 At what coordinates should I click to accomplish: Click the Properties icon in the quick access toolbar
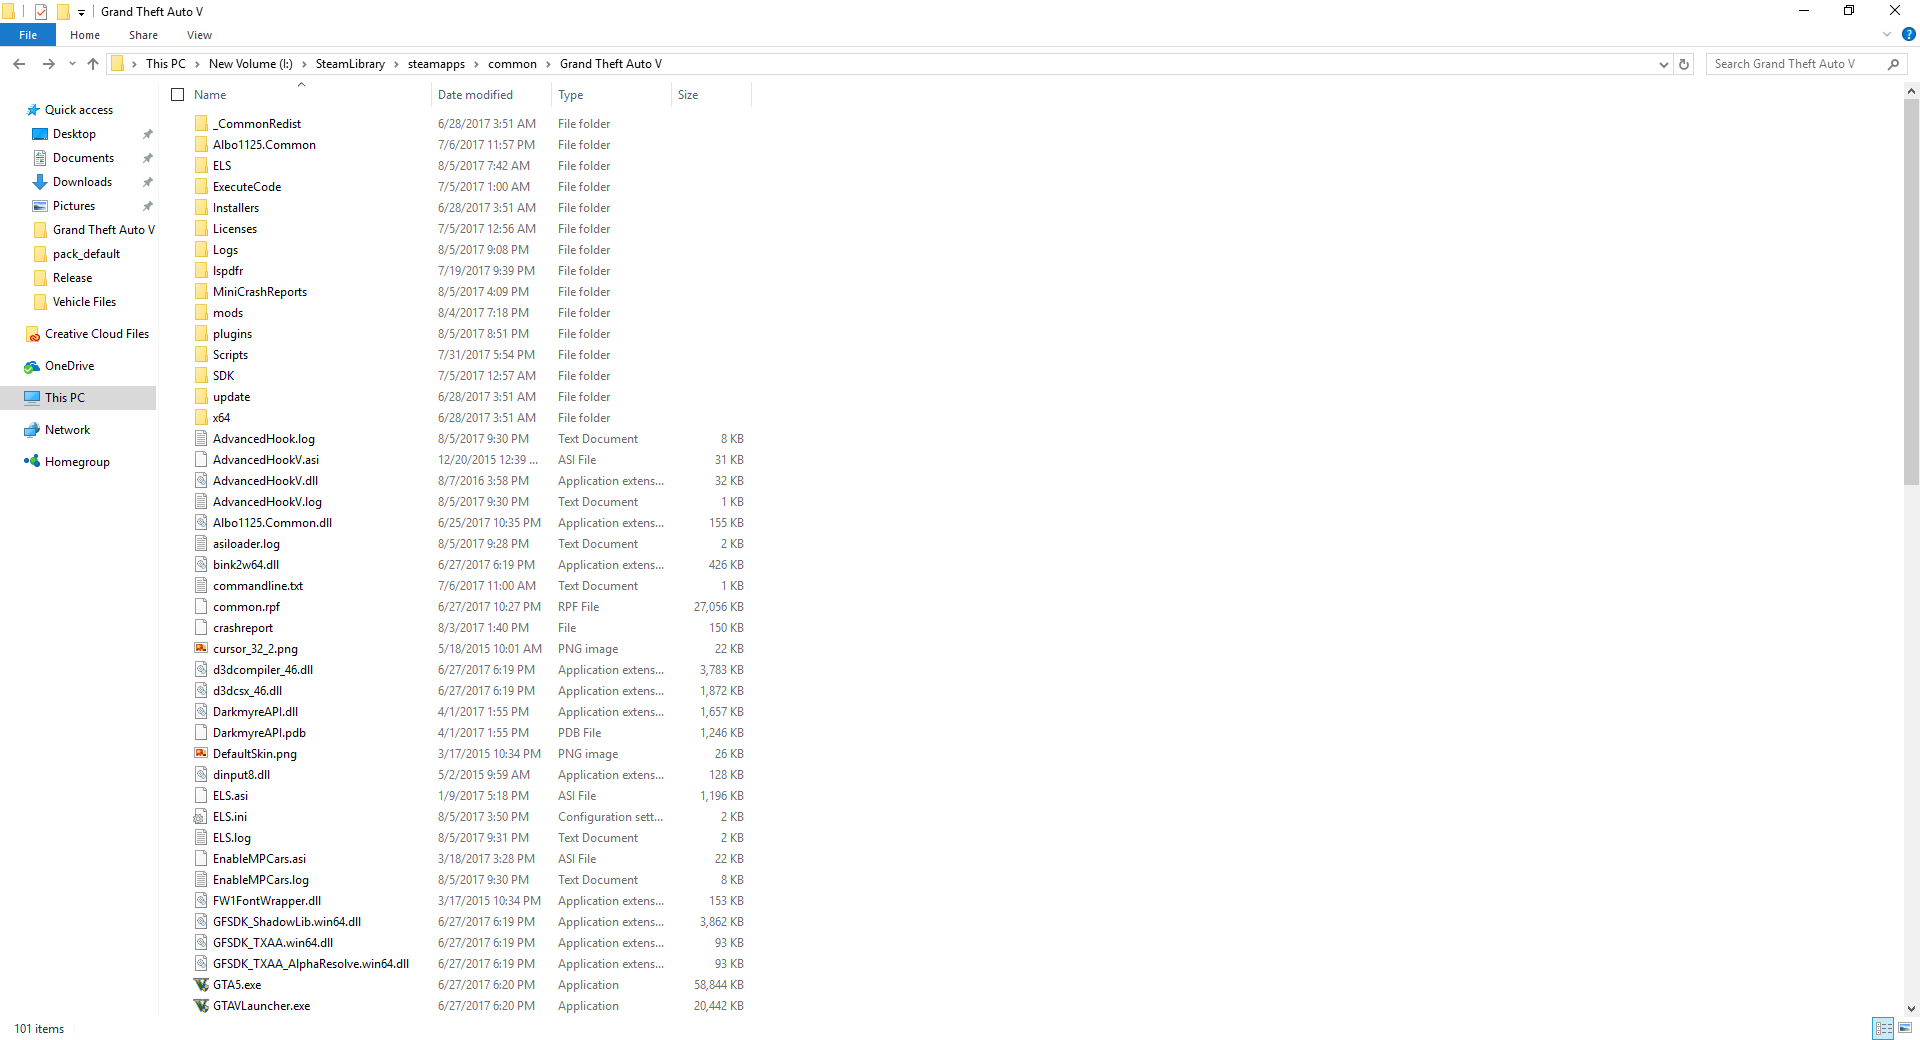pos(41,12)
